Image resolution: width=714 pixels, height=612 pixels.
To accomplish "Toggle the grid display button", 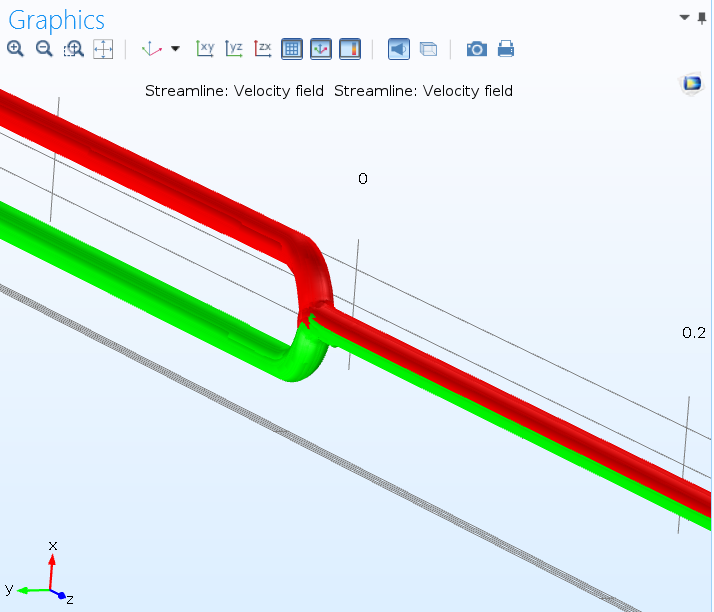I will [292, 48].
